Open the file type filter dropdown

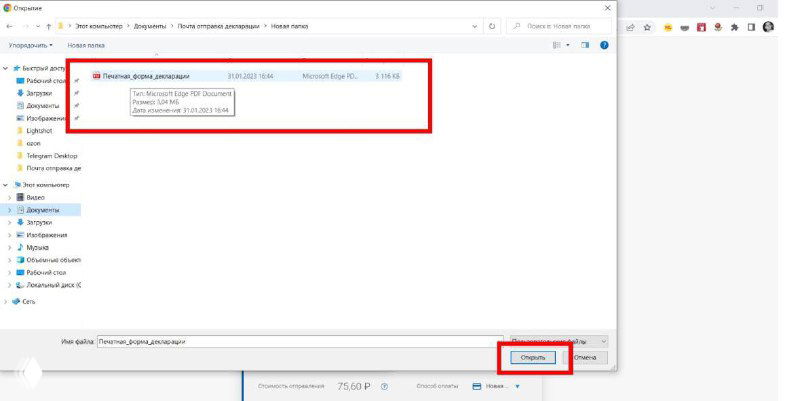[x=559, y=341]
